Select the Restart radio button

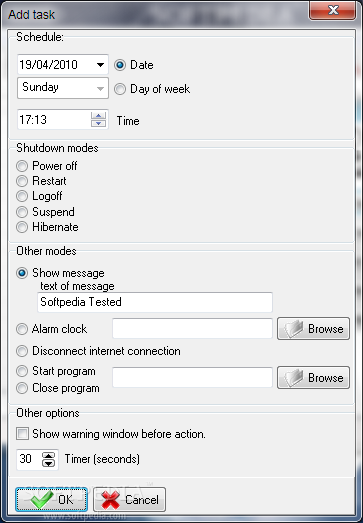[x=22, y=181]
